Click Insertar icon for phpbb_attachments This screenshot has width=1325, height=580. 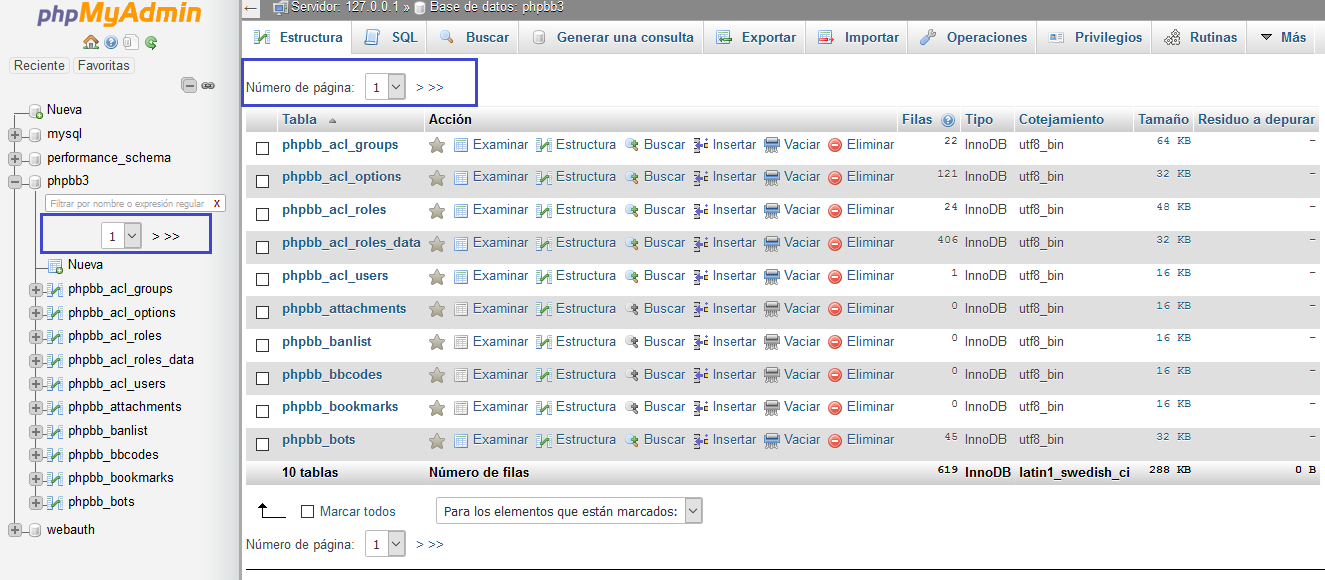(x=701, y=309)
